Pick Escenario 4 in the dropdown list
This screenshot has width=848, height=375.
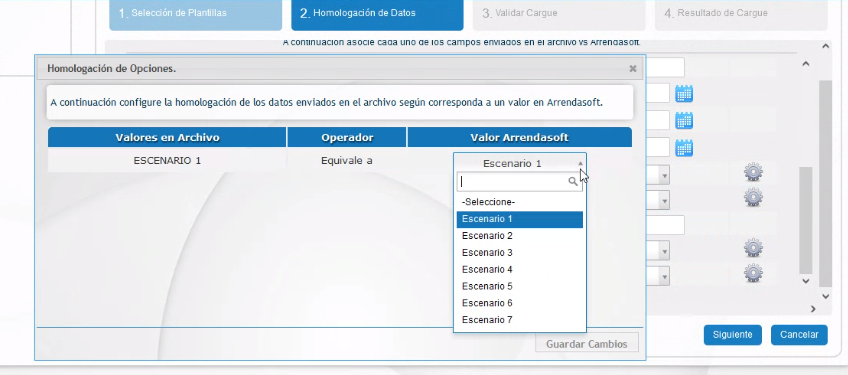tap(520, 269)
